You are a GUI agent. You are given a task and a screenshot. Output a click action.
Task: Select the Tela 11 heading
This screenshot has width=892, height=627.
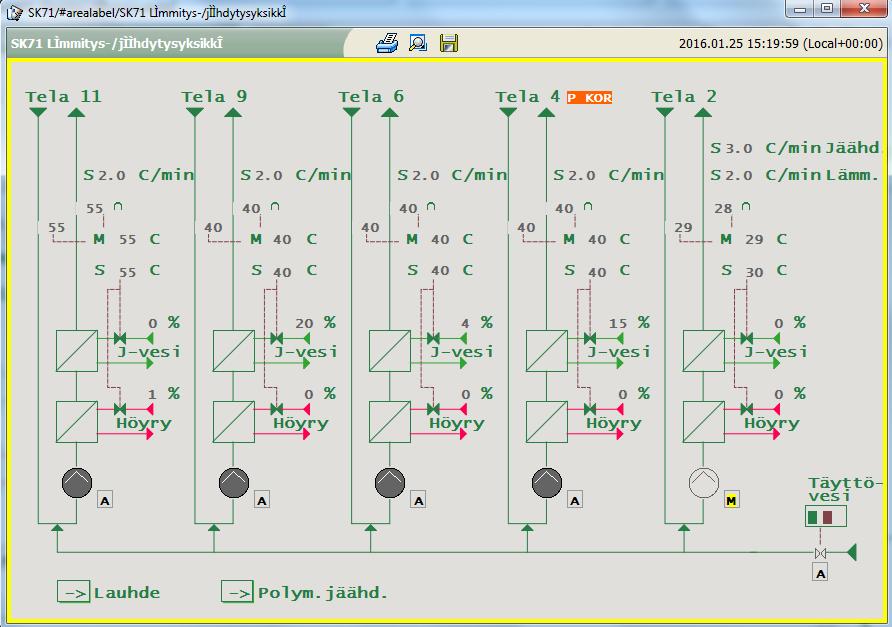pyautogui.click(x=63, y=96)
